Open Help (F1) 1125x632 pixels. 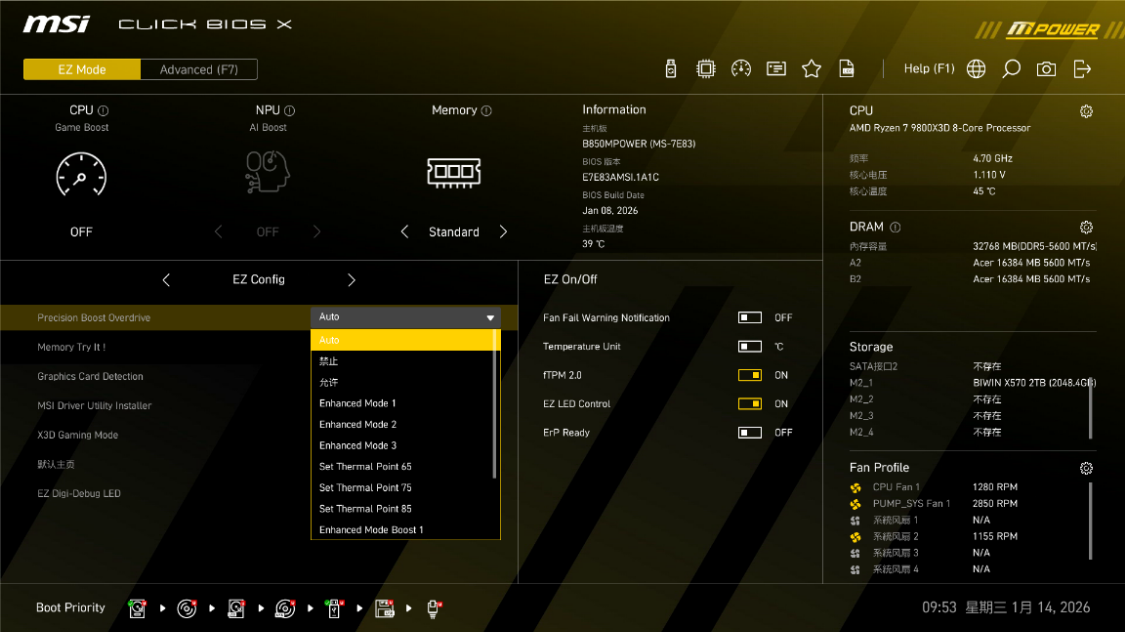[x=928, y=69]
